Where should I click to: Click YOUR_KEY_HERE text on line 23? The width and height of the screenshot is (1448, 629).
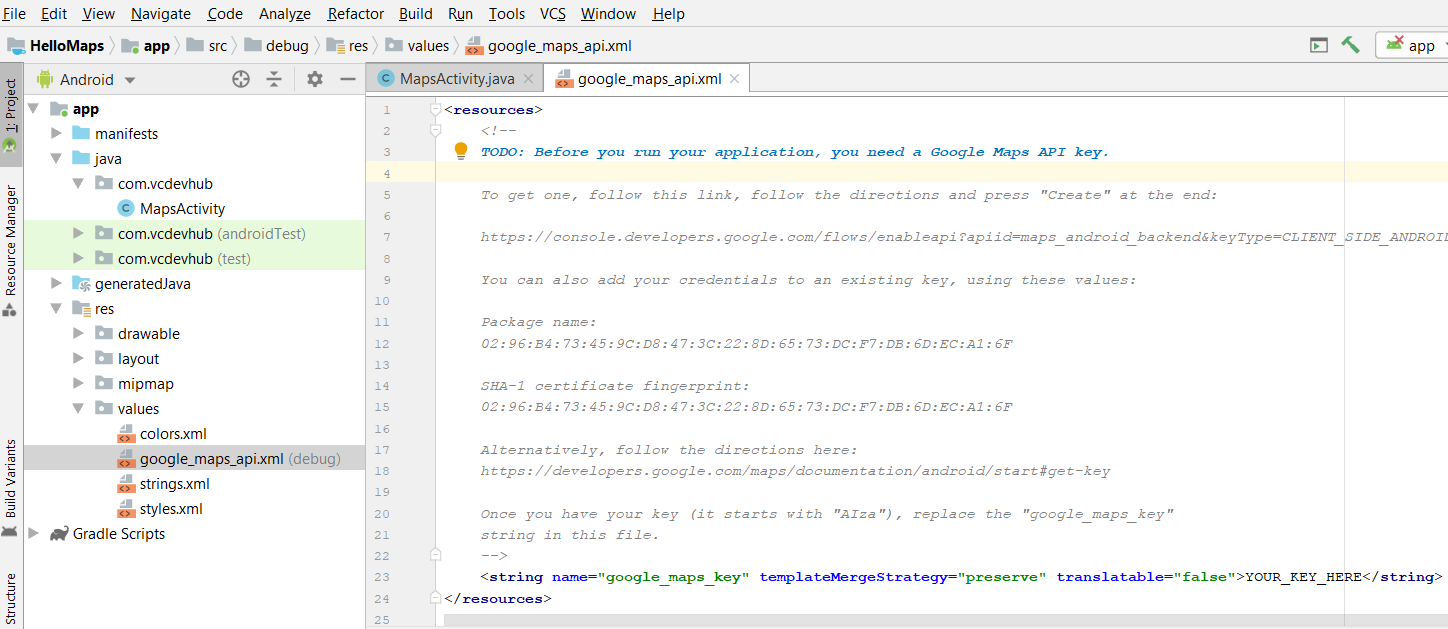[x=1304, y=577]
